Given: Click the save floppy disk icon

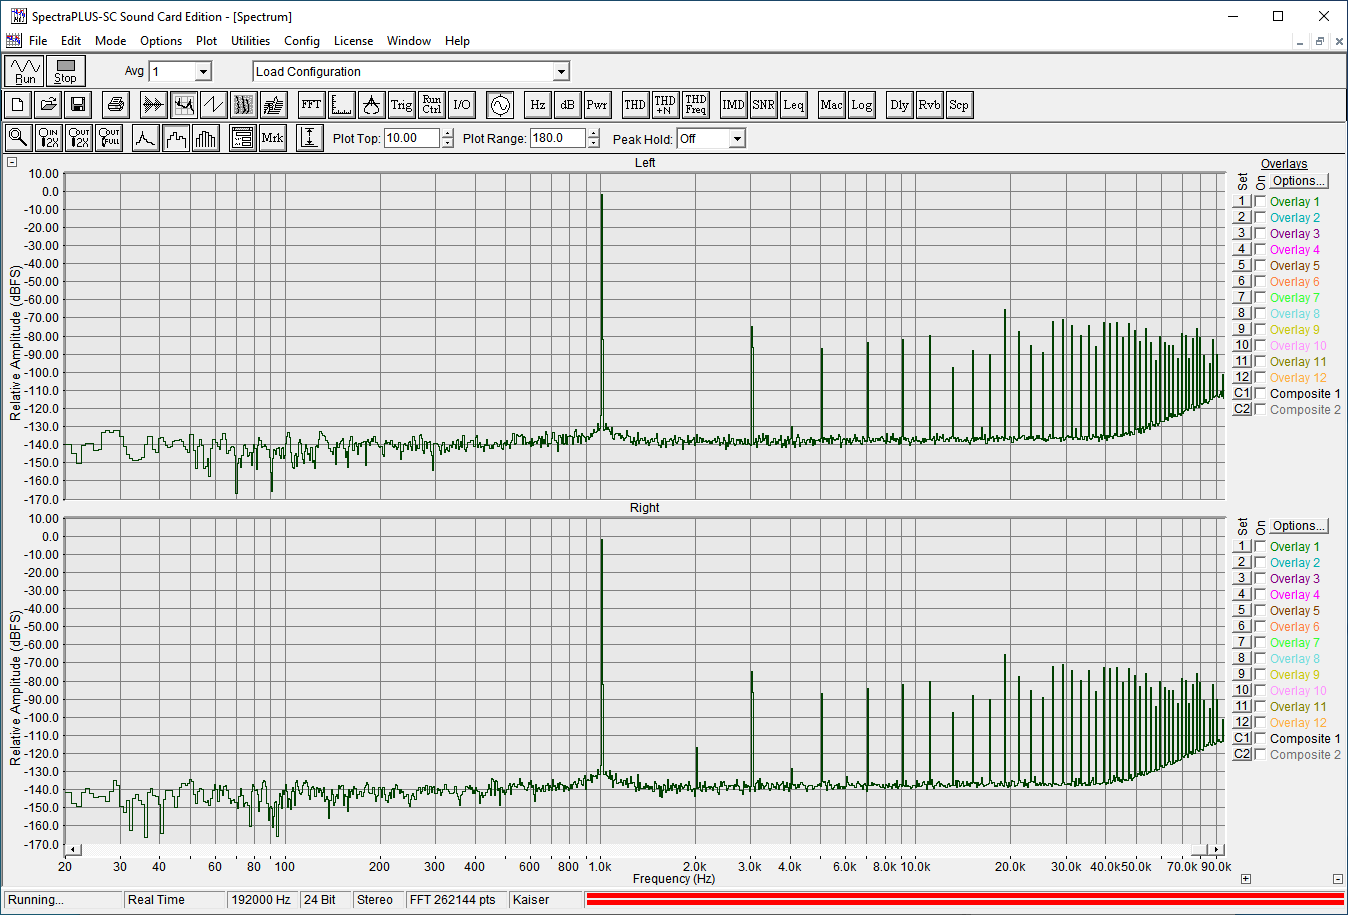Looking at the screenshot, I should [x=78, y=105].
